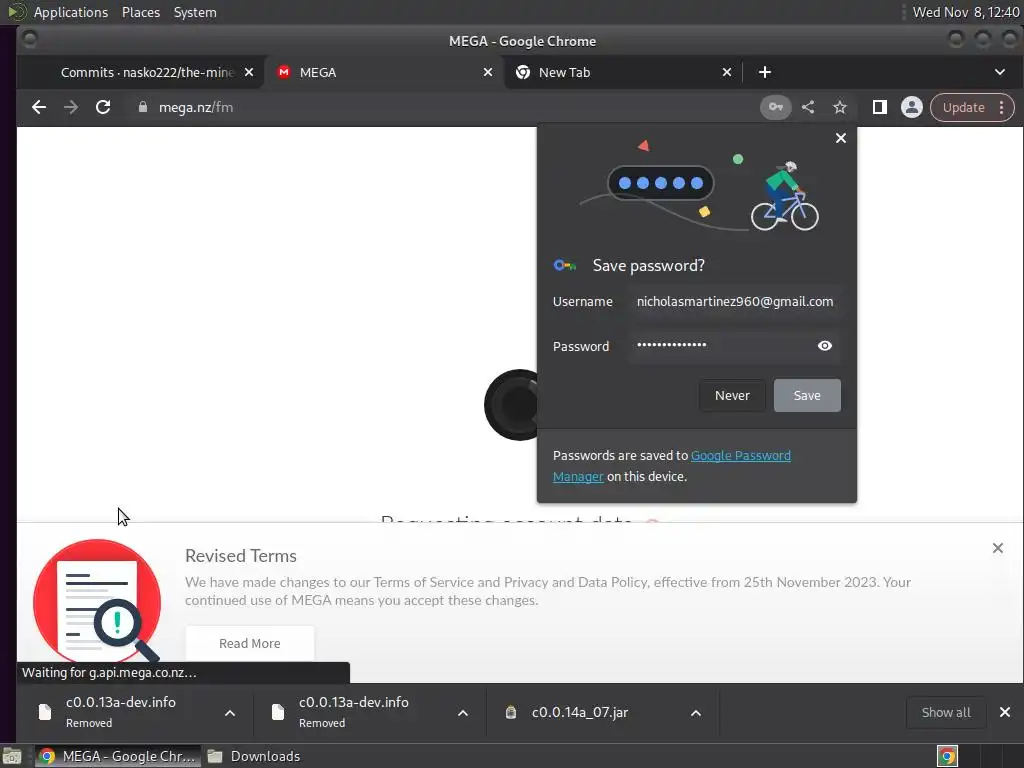Bookmark this tab with the star icon
Viewport: 1024px width, 768px height.
(x=840, y=107)
